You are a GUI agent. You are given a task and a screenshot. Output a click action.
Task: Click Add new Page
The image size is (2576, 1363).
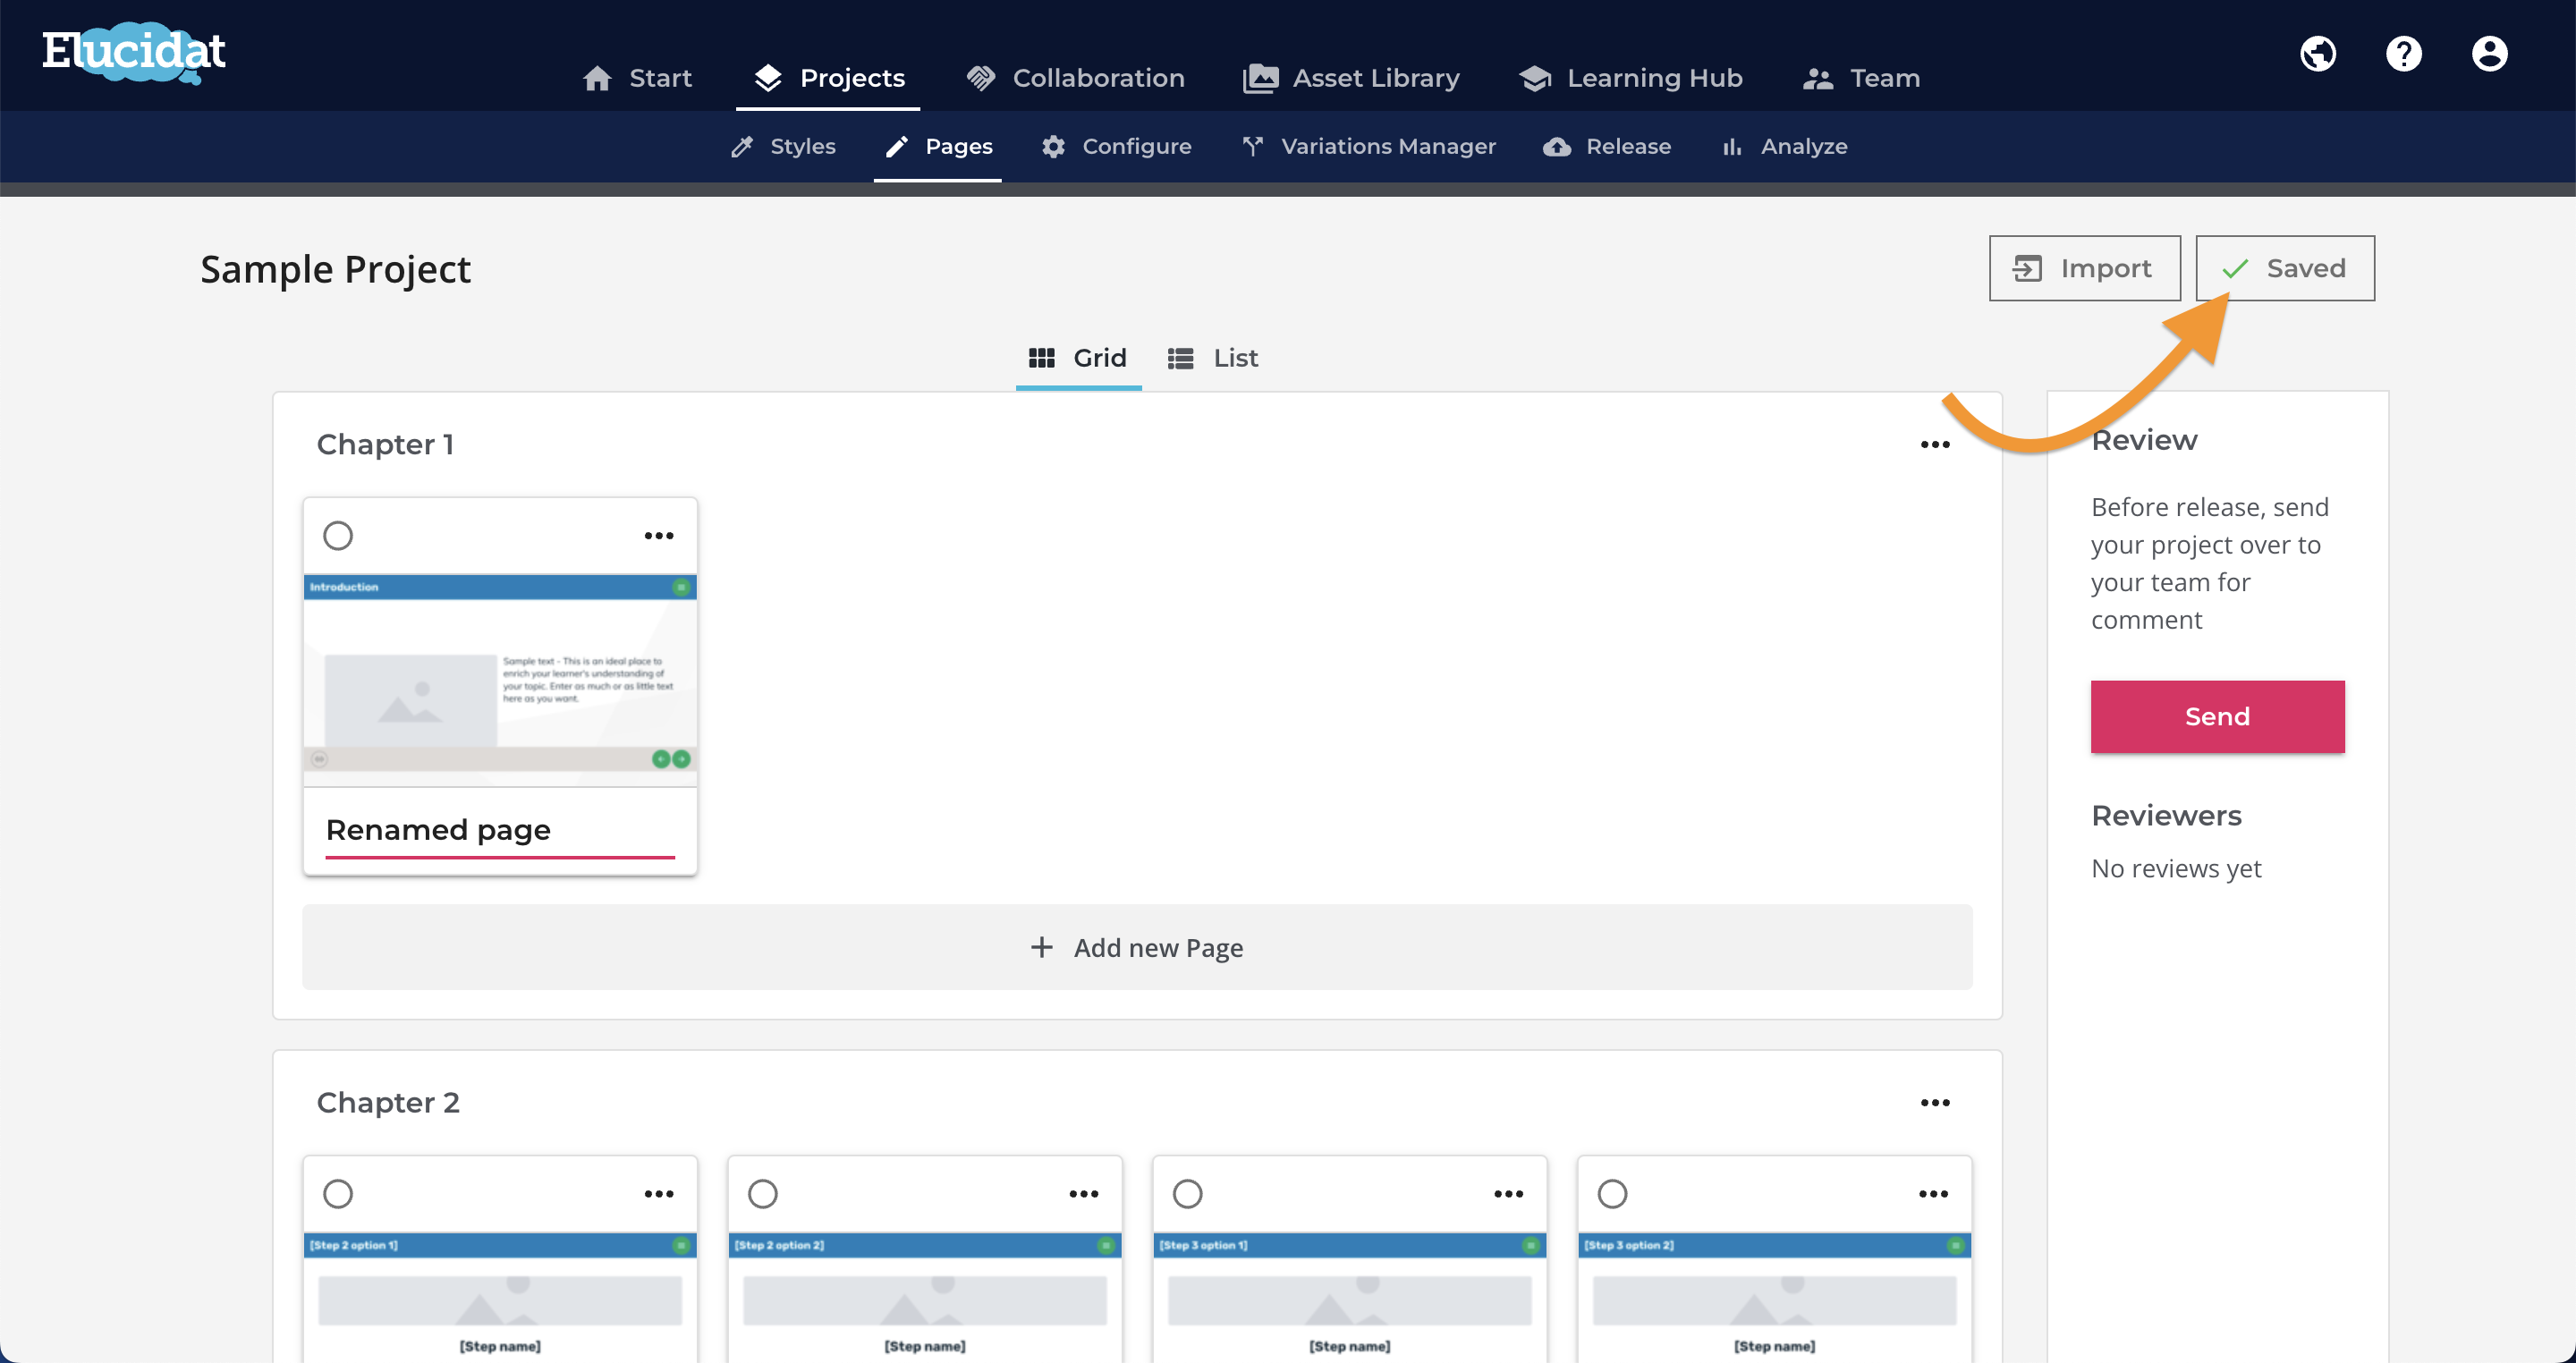click(x=1137, y=948)
